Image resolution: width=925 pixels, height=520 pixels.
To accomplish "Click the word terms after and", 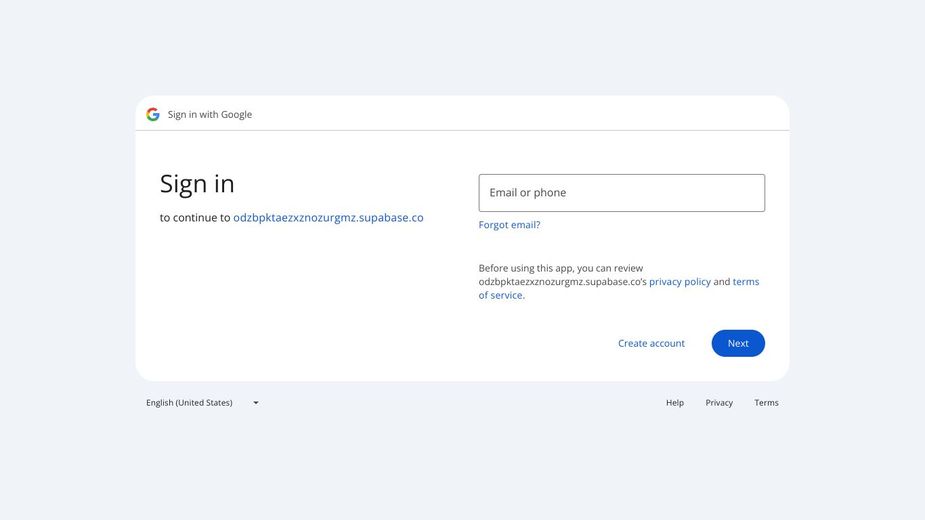I will [746, 282].
